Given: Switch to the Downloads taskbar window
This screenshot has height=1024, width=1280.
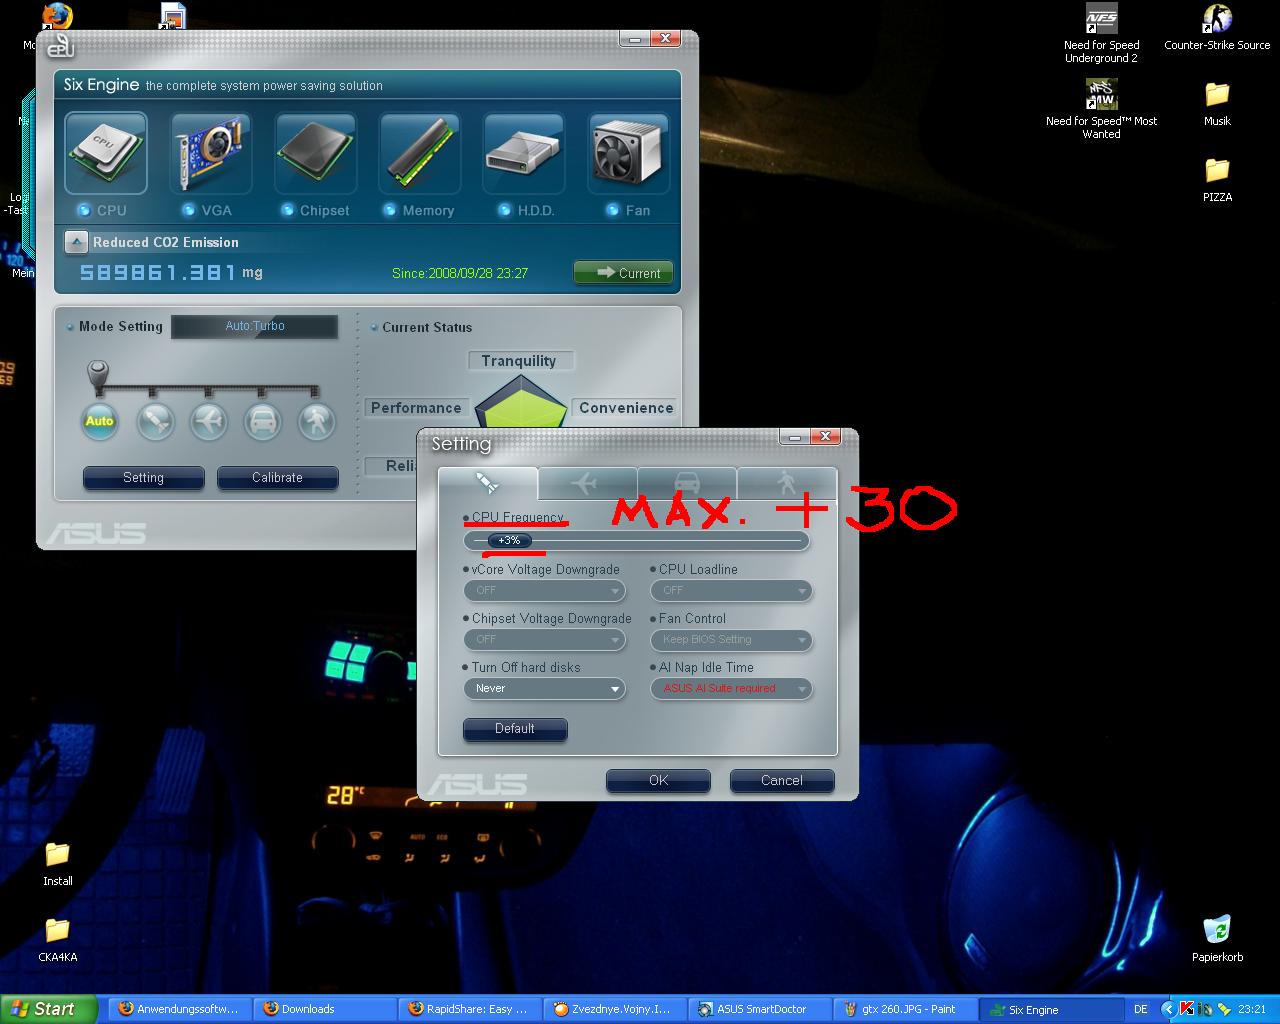Looking at the screenshot, I should (324, 1009).
